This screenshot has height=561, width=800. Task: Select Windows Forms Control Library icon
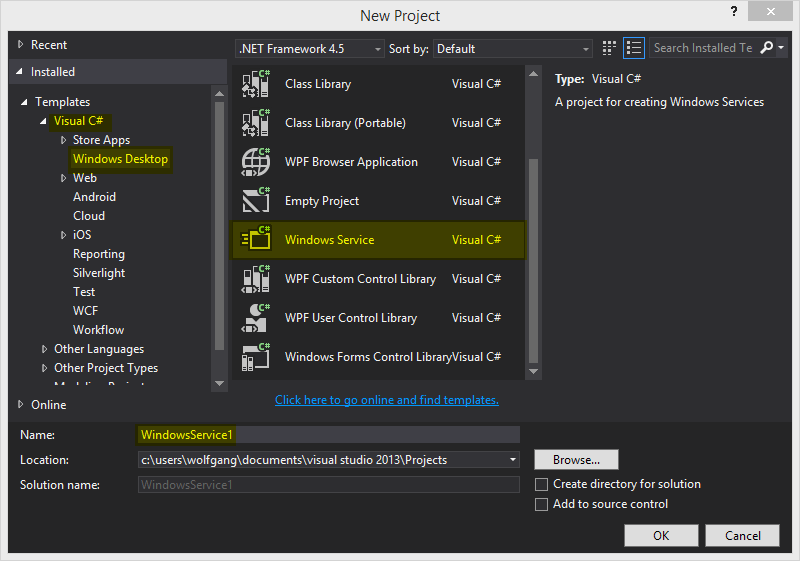256,357
